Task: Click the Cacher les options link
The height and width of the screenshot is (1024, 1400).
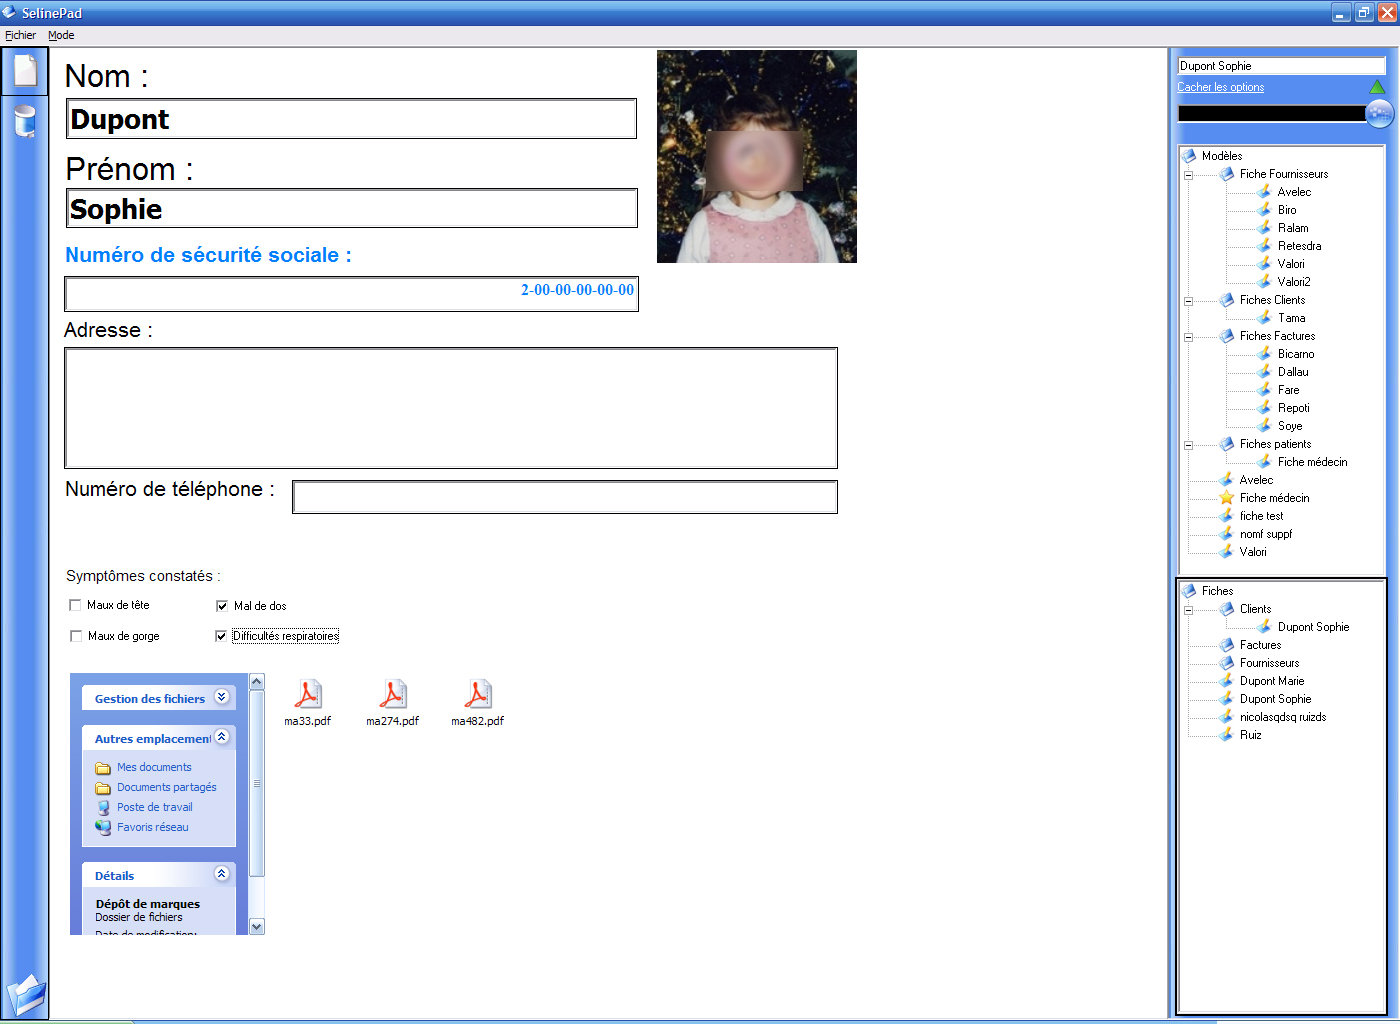Action: pos(1220,87)
